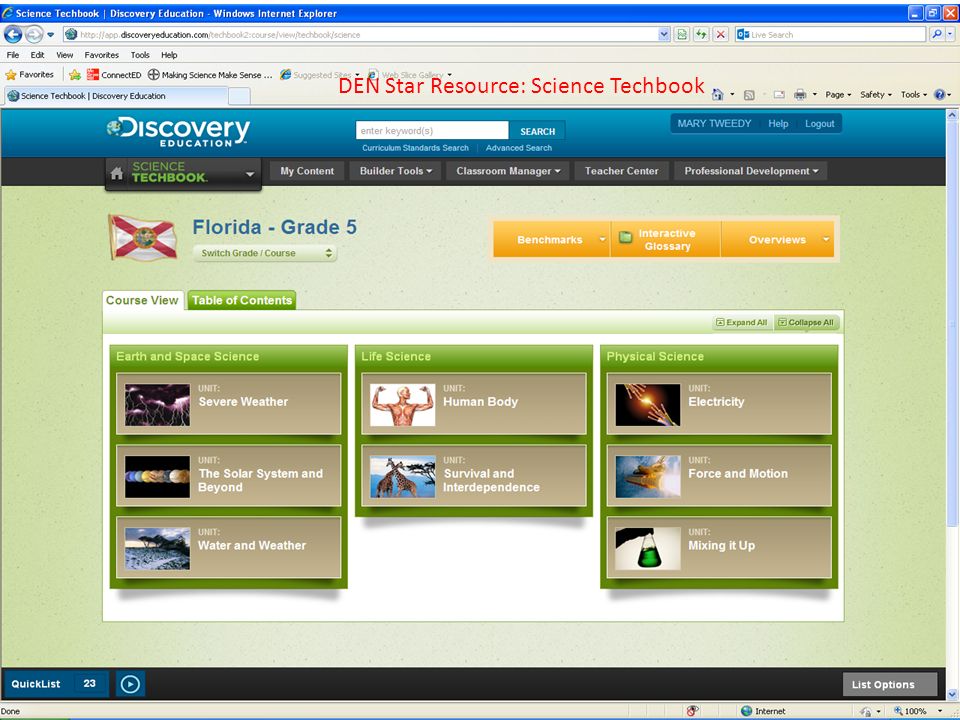
Task: Open the Force and Motion unit
Action: [719, 476]
